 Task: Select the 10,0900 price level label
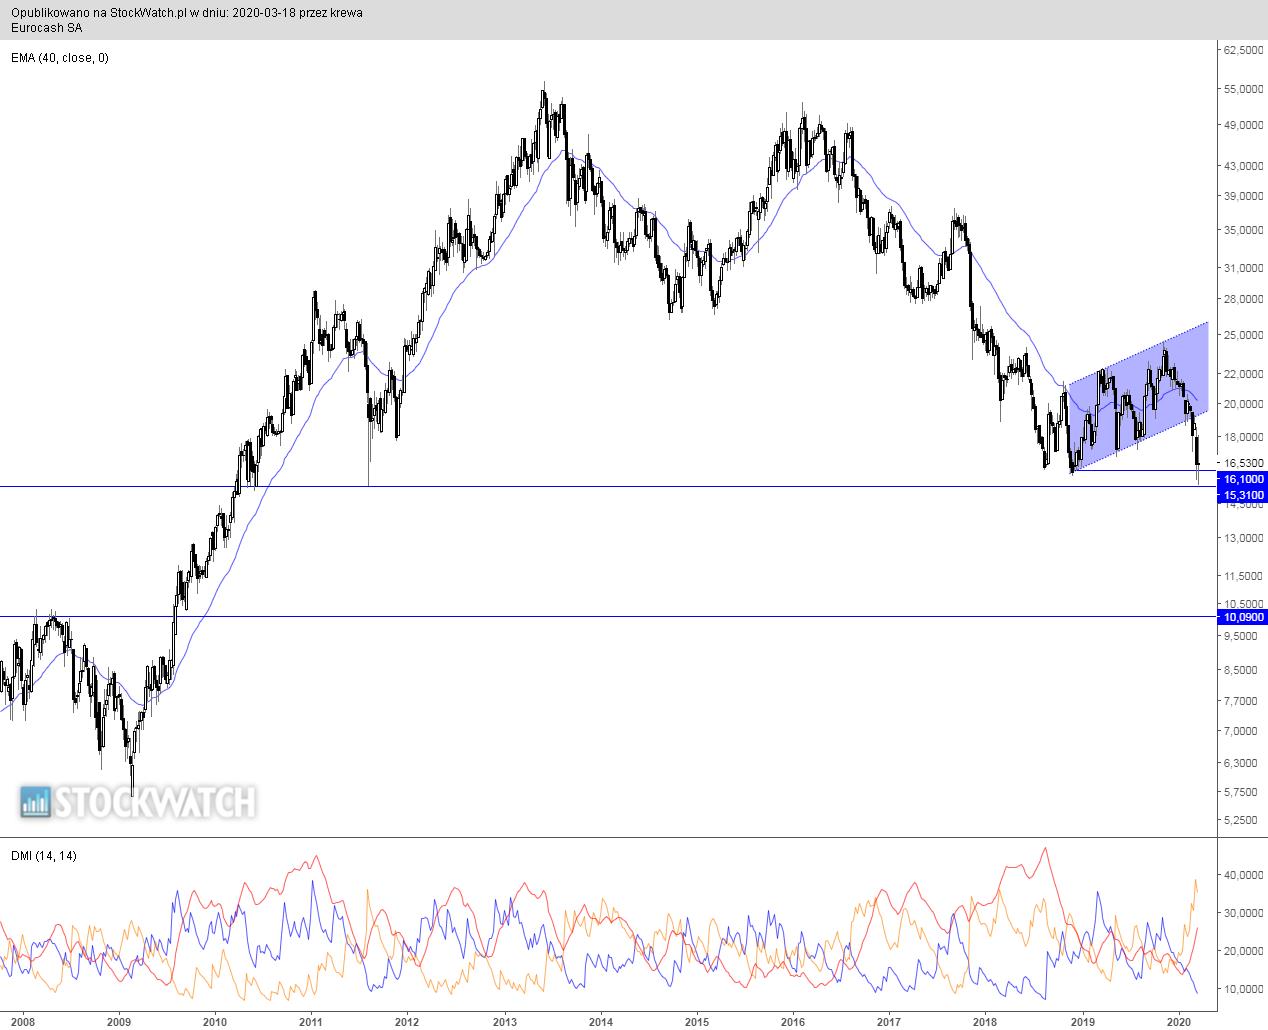point(1243,618)
